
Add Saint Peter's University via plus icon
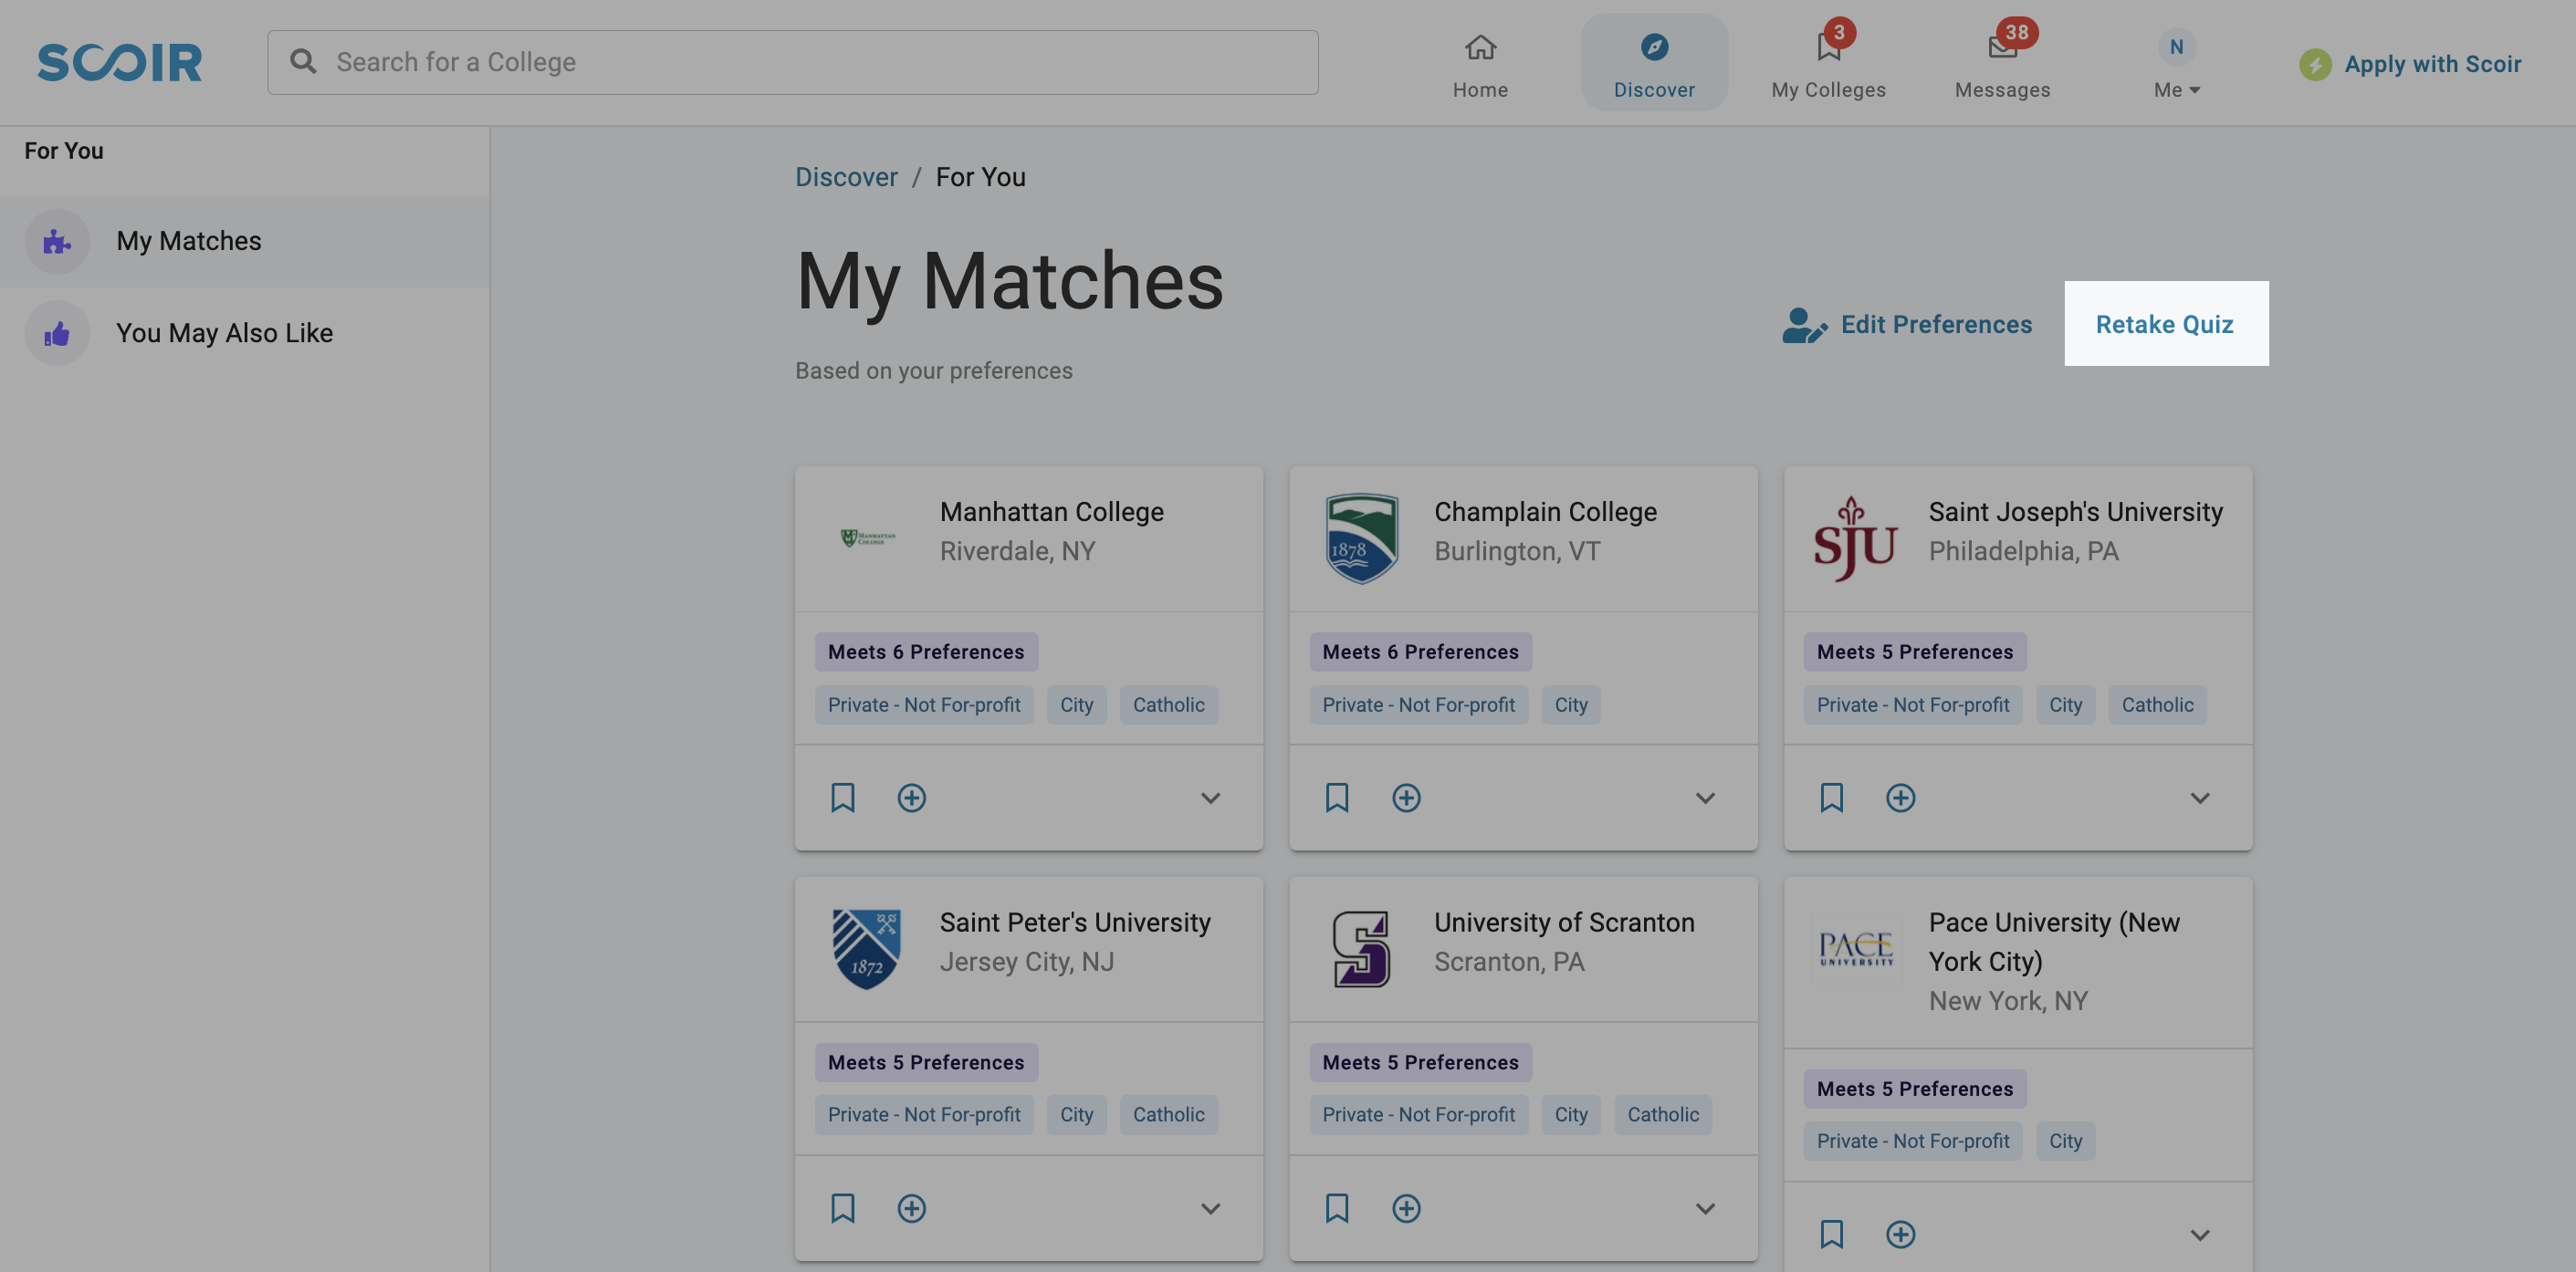point(911,1207)
